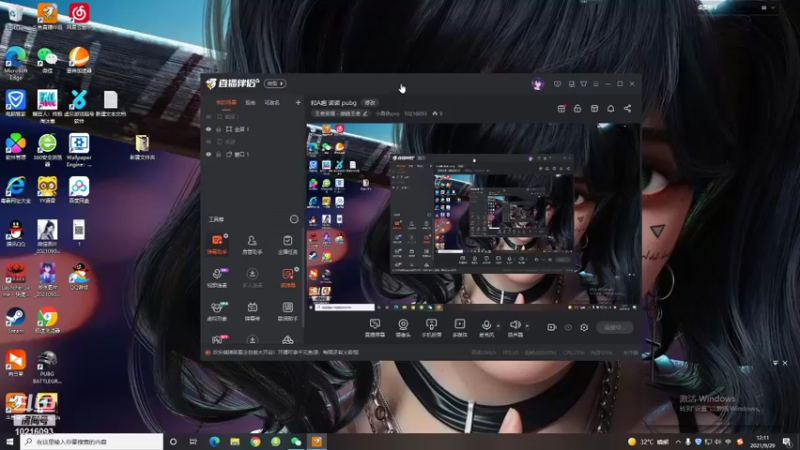
Task: Add a new scene with the plus icon
Action: [298, 103]
